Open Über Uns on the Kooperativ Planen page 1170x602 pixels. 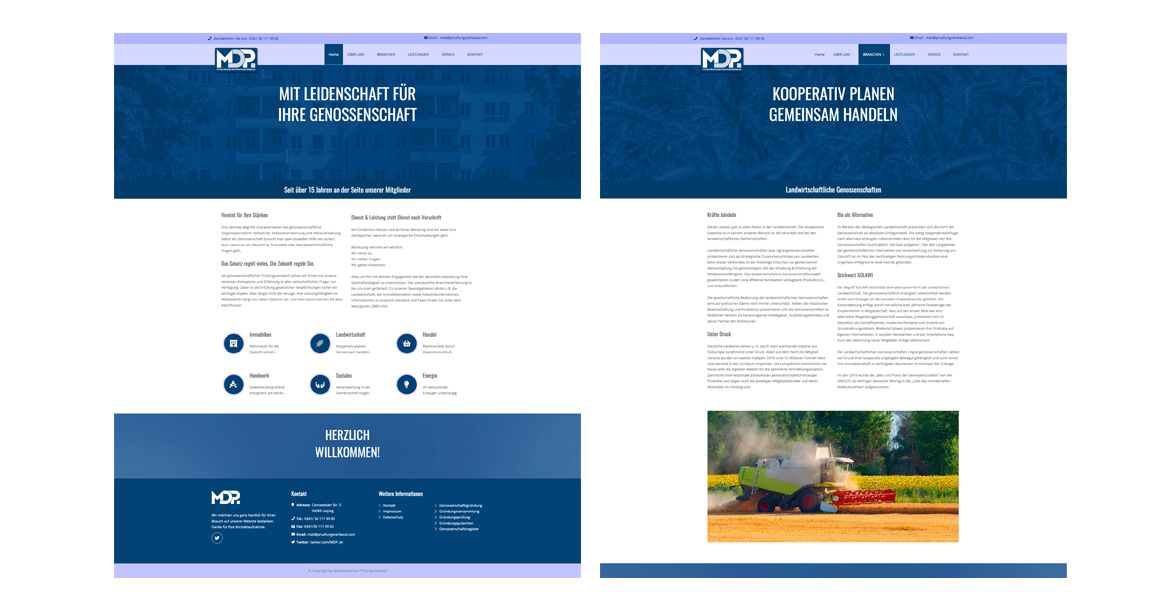click(x=842, y=54)
